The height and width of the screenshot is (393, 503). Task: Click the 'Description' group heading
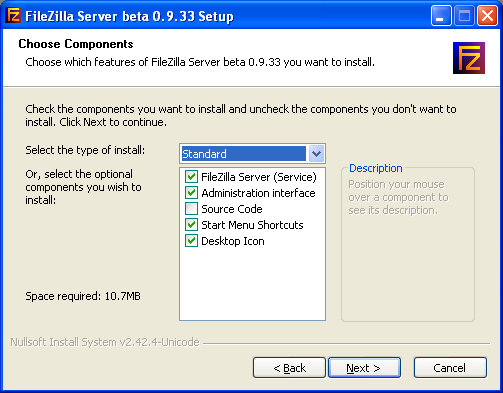[x=376, y=168]
